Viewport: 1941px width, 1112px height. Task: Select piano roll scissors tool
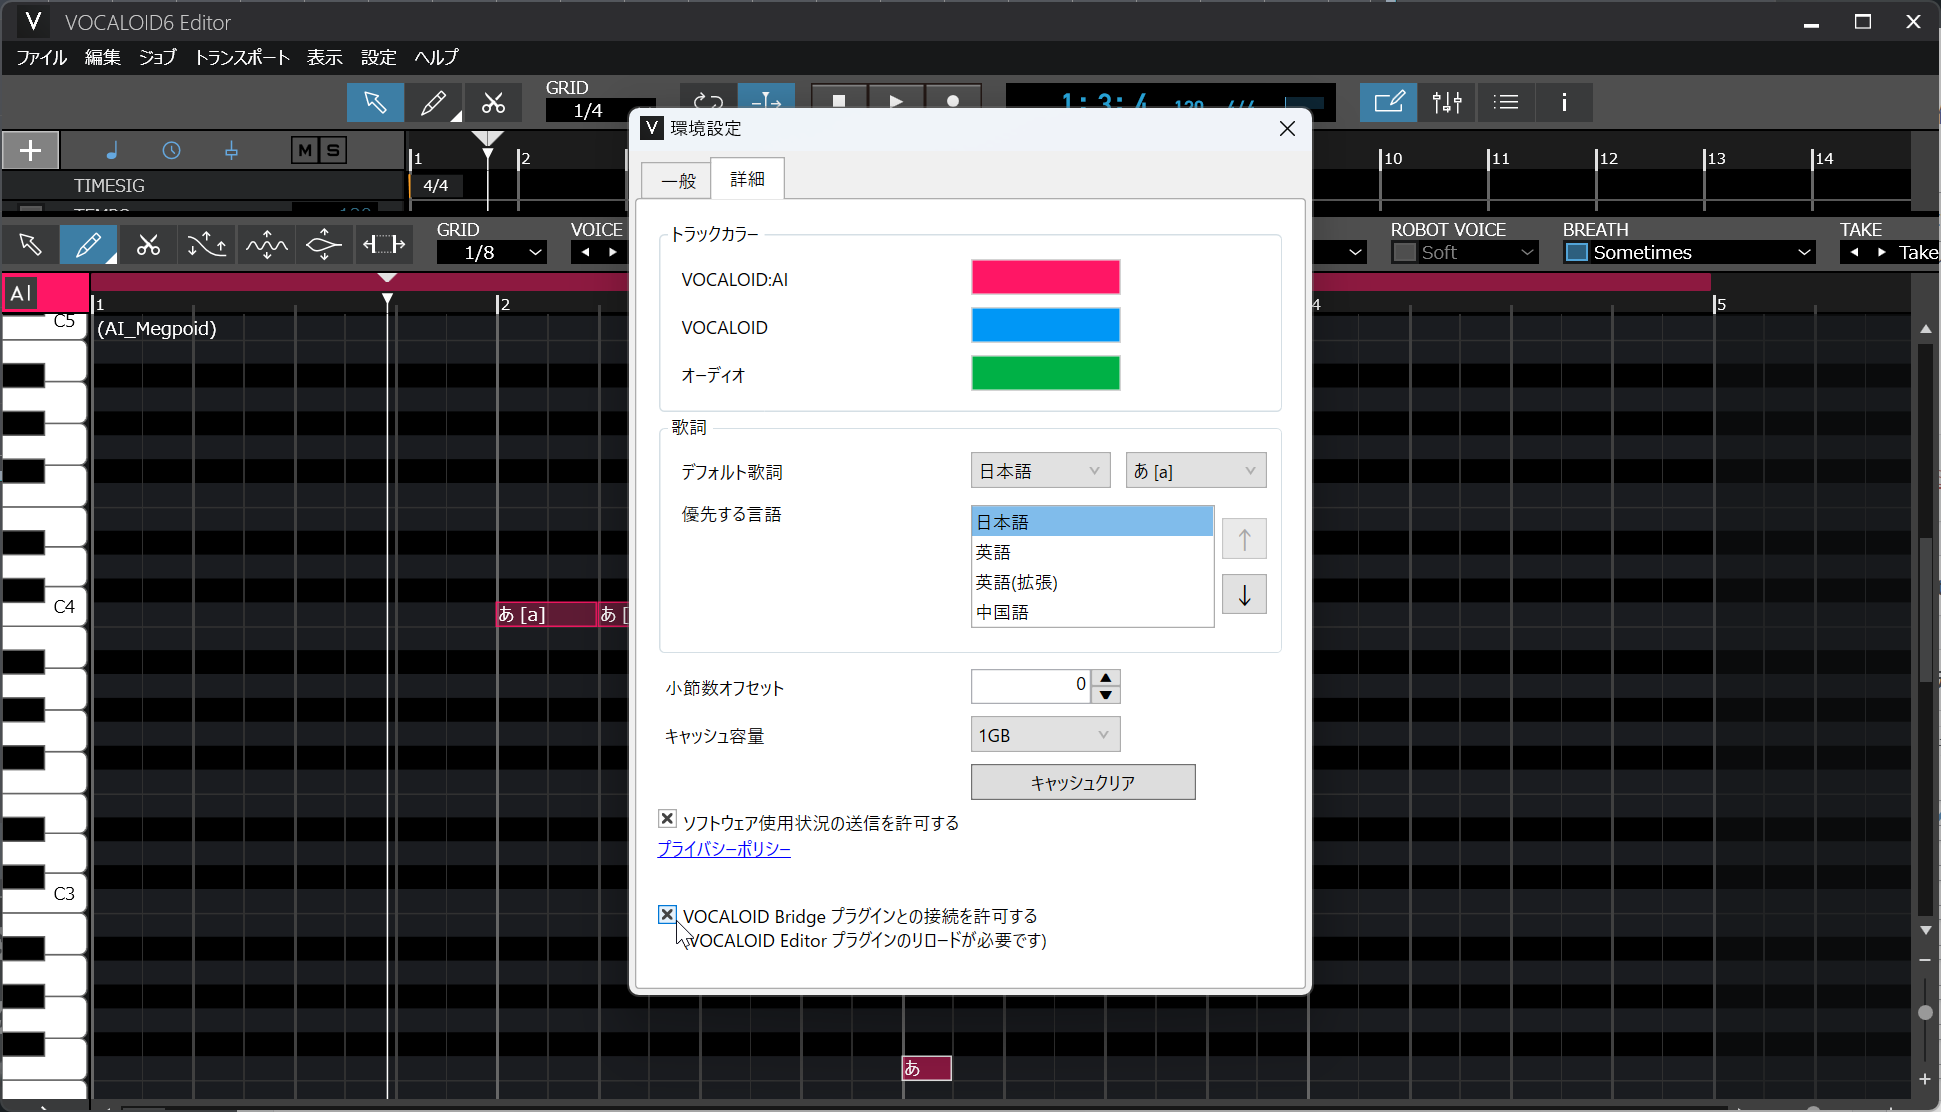(x=148, y=244)
